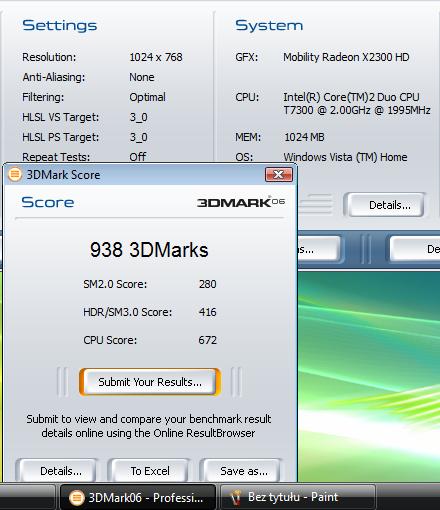Click HLSL VS Target value 3_0
This screenshot has height=510, width=440.
tap(138, 117)
